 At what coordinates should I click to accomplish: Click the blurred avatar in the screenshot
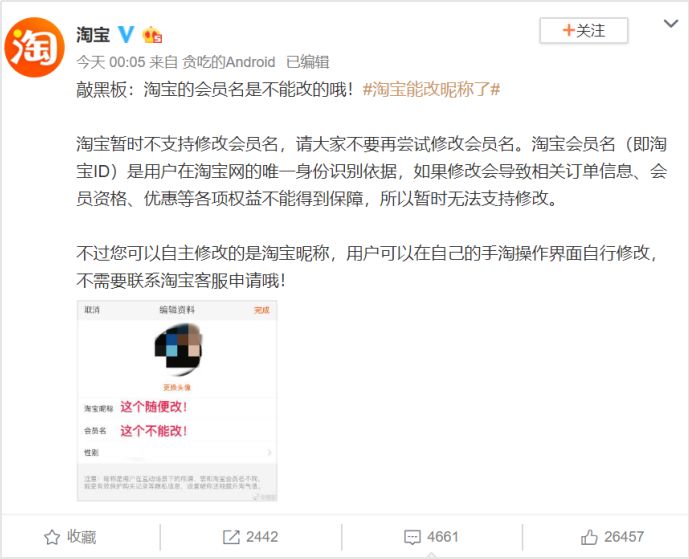pyautogui.click(x=178, y=350)
